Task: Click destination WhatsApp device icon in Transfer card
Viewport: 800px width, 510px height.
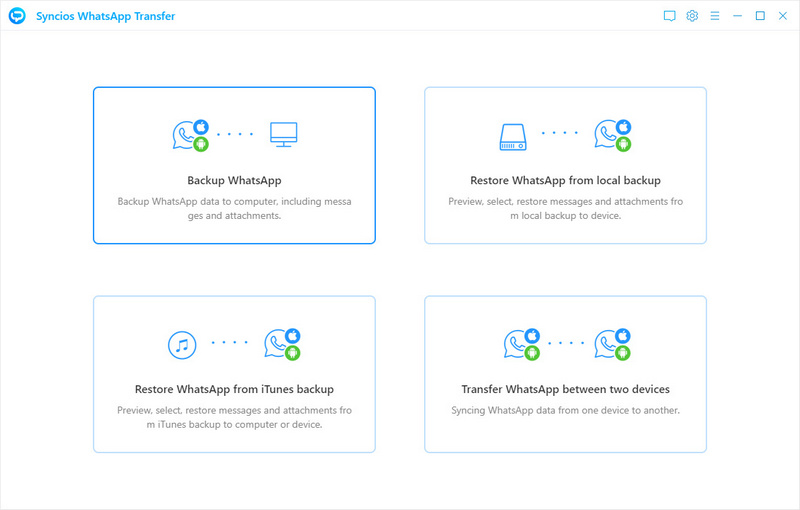Action: [x=613, y=344]
